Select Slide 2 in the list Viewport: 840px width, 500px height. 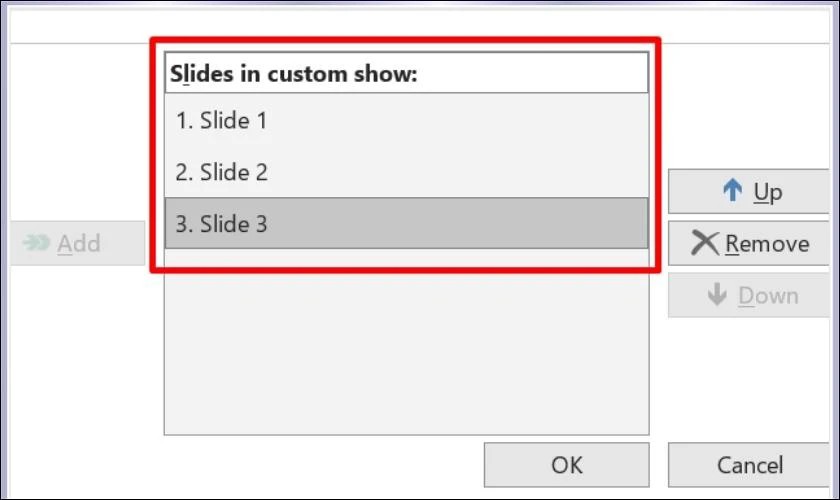pyautogui.click(x=406, y=171)
